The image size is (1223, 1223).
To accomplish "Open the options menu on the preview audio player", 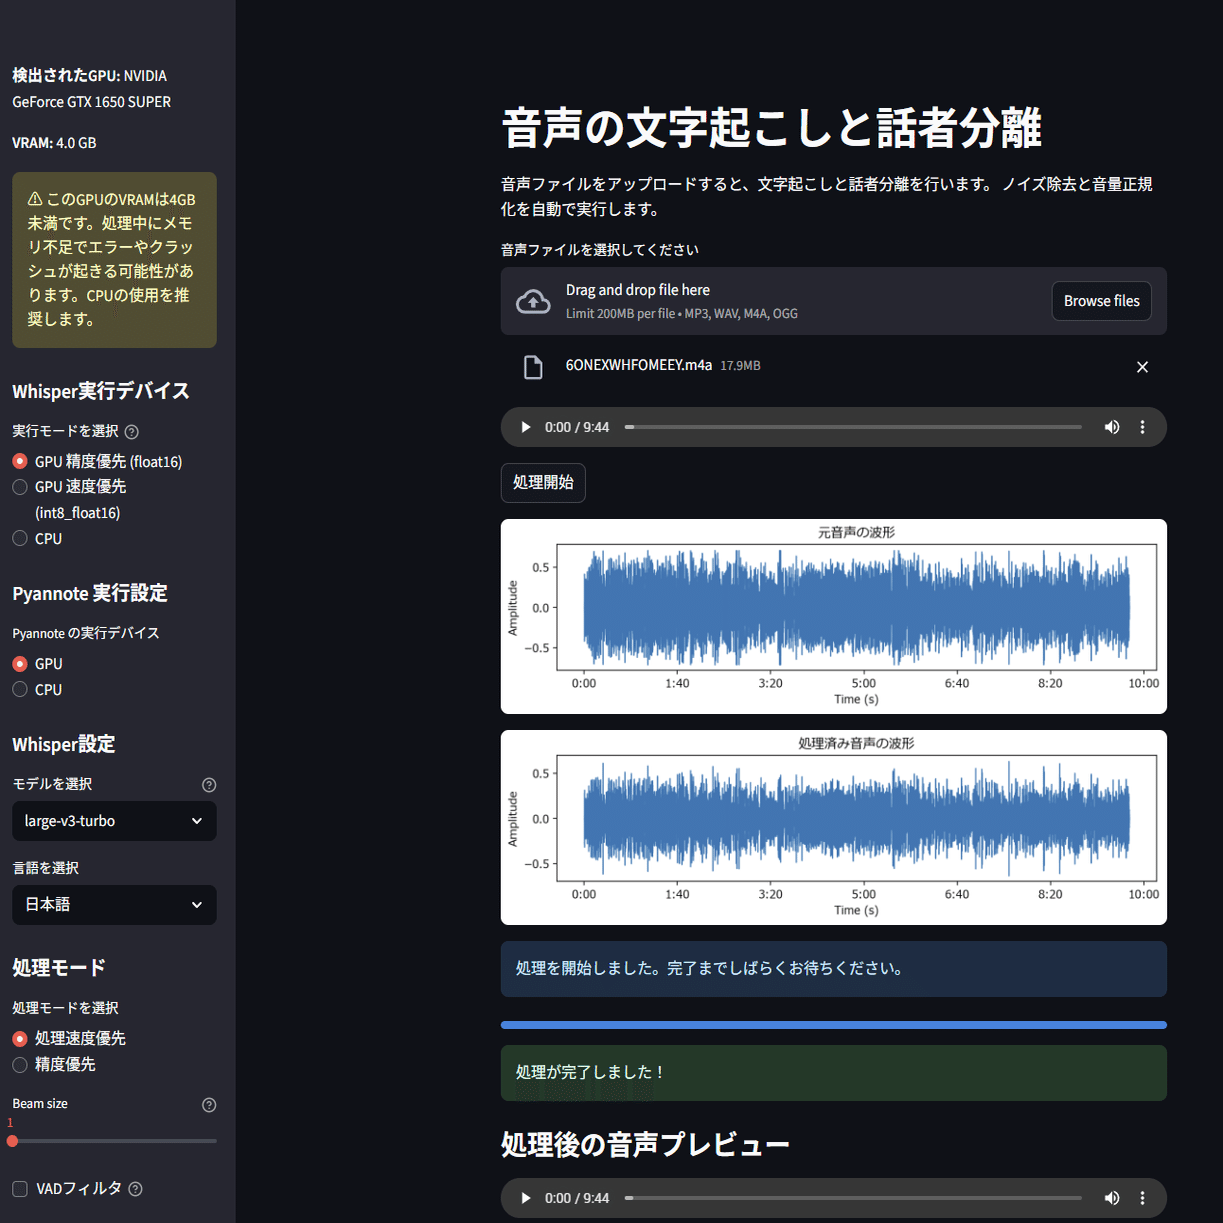I will 1143,1197.
